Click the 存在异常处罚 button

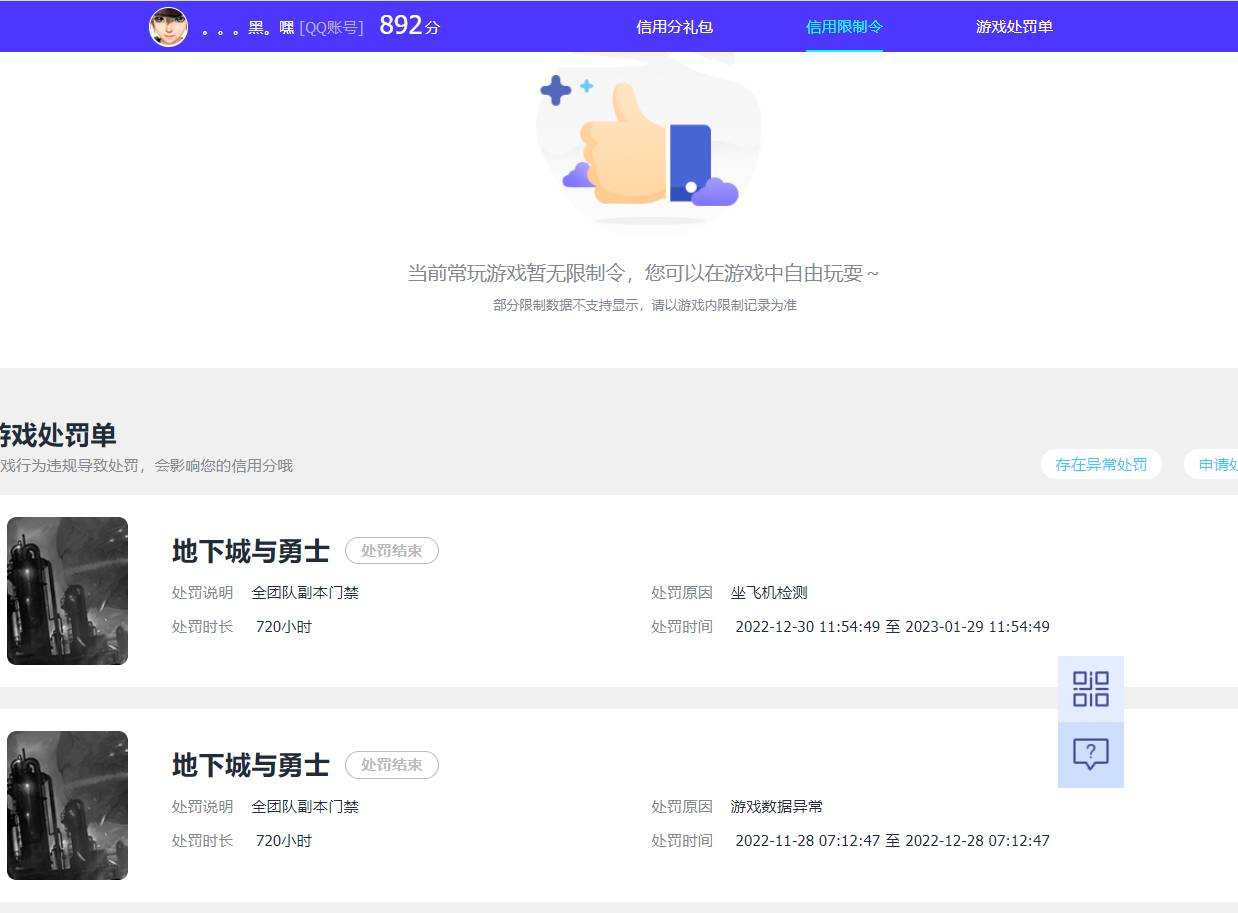pos(1101,464)
